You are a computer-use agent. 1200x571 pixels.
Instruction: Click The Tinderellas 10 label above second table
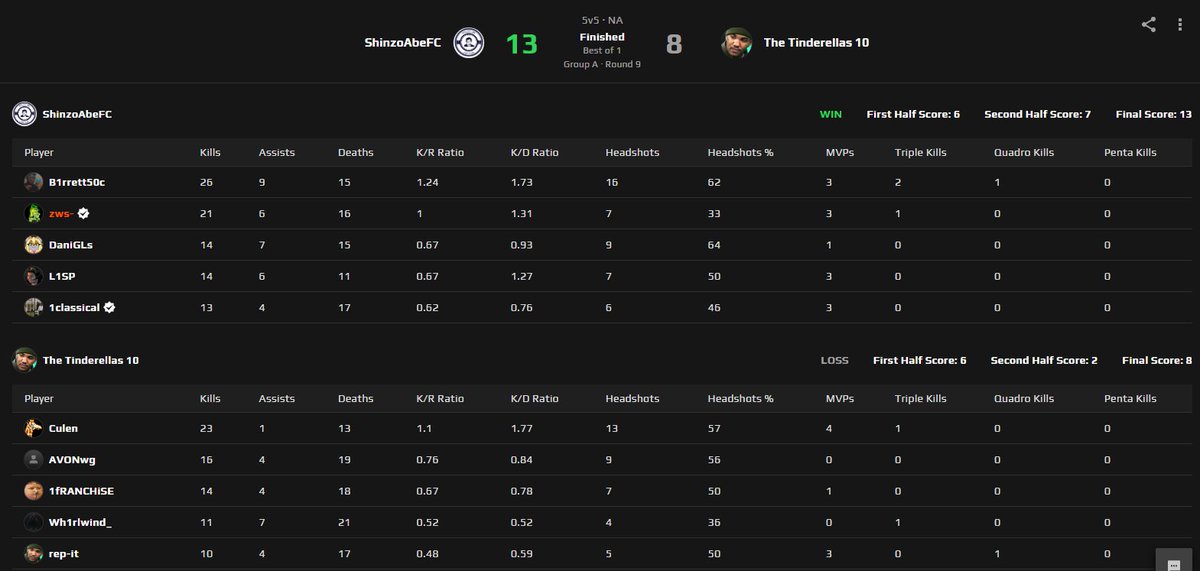click(x=91, y=360)
